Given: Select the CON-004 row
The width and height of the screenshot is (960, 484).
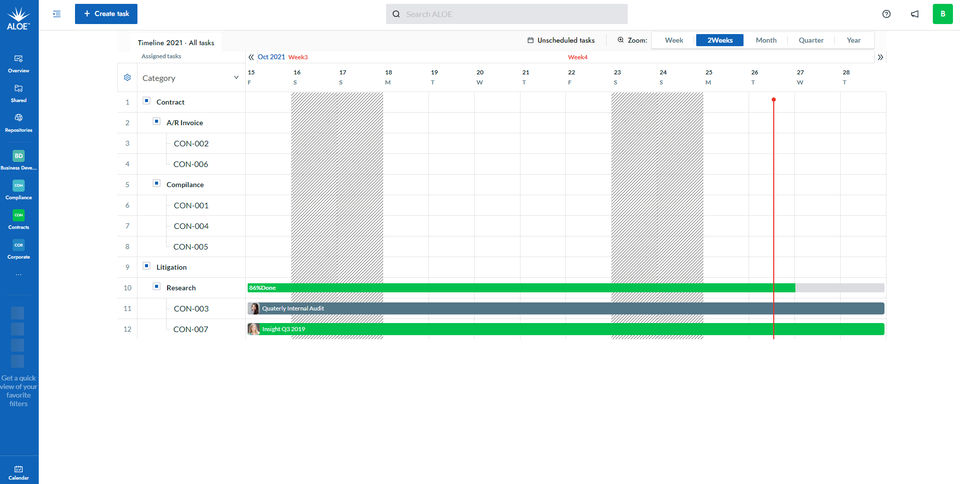Looking at the screenshot, I should 191,226.
